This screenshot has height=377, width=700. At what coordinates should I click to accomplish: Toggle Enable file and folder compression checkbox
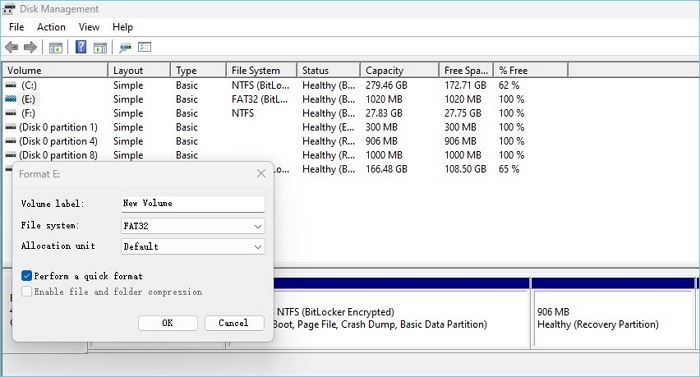(26, 291)
